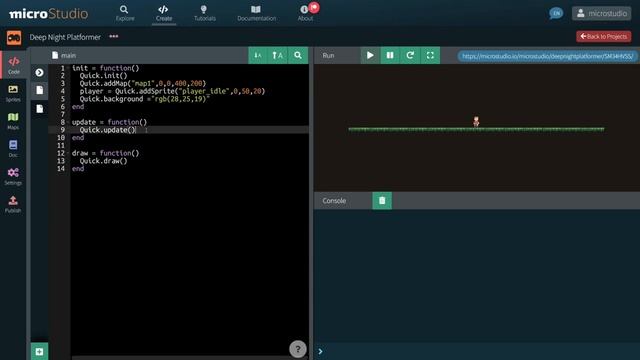Open search in code editor
The image size is (640, 360).
[298, 55]
